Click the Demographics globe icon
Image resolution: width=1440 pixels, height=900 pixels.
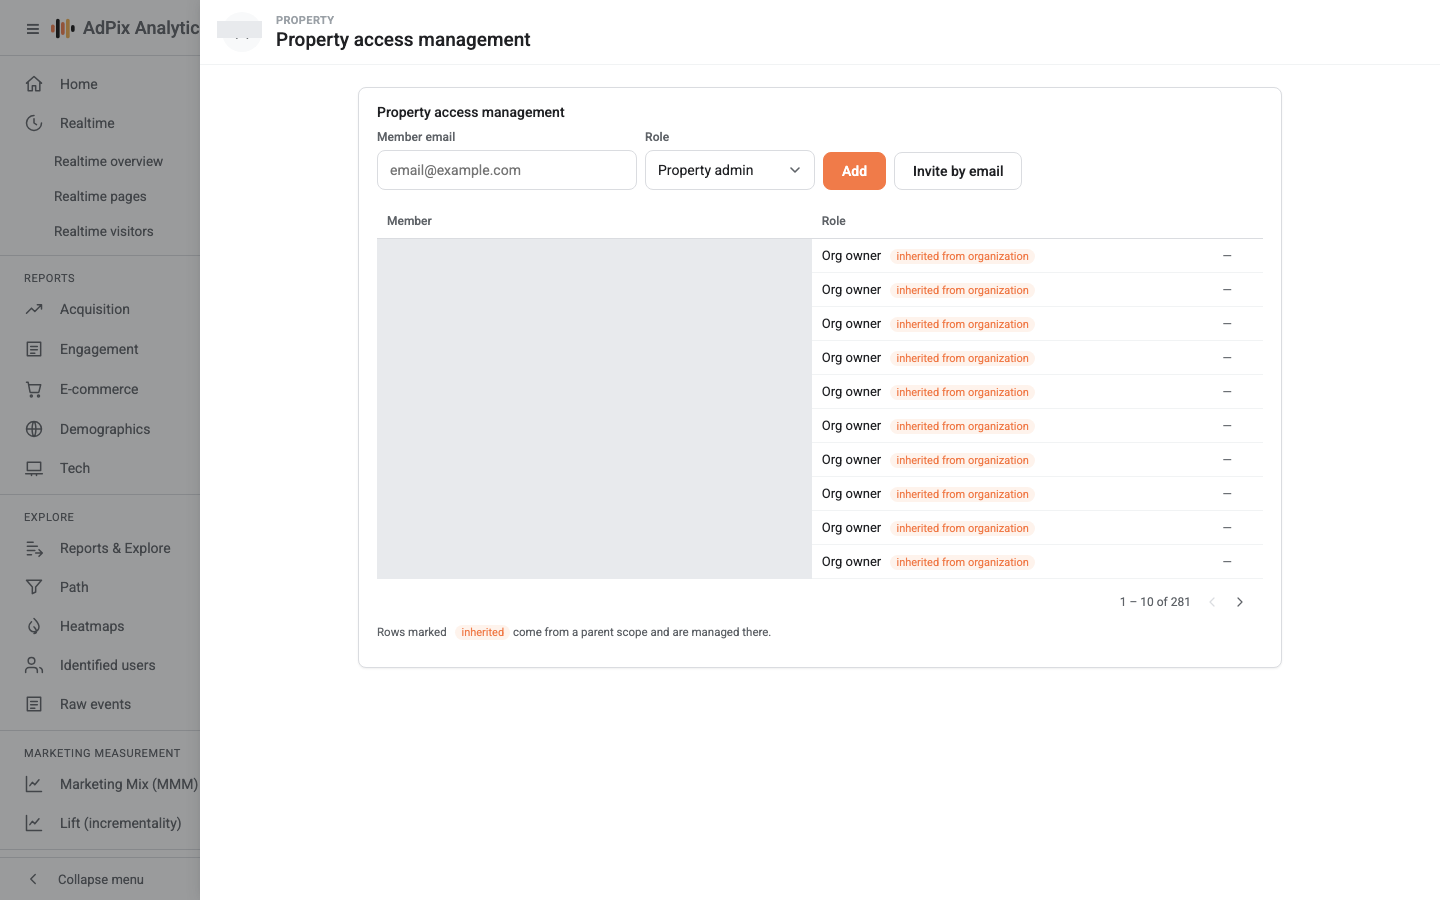(34, 429)
